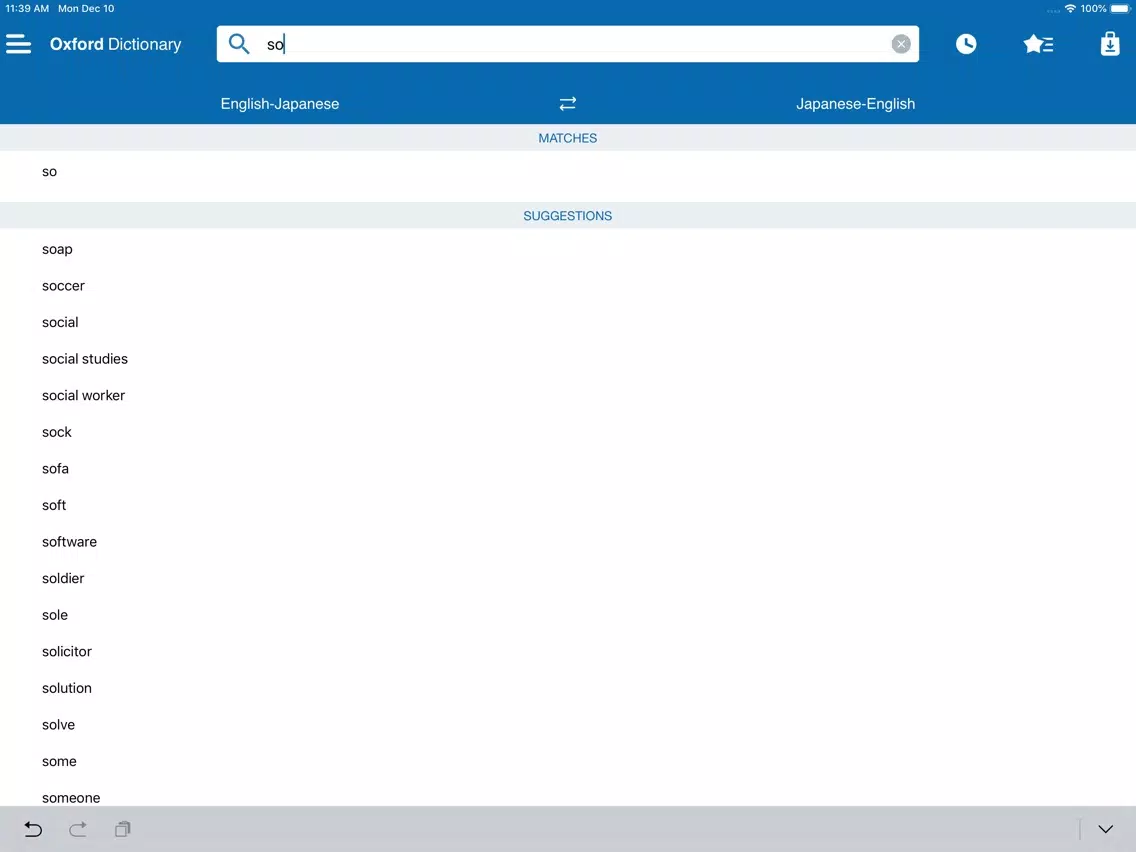The image size is (1136, 852).
Task: Open the suggestion 'solicitor'
Action: [568, 651]
